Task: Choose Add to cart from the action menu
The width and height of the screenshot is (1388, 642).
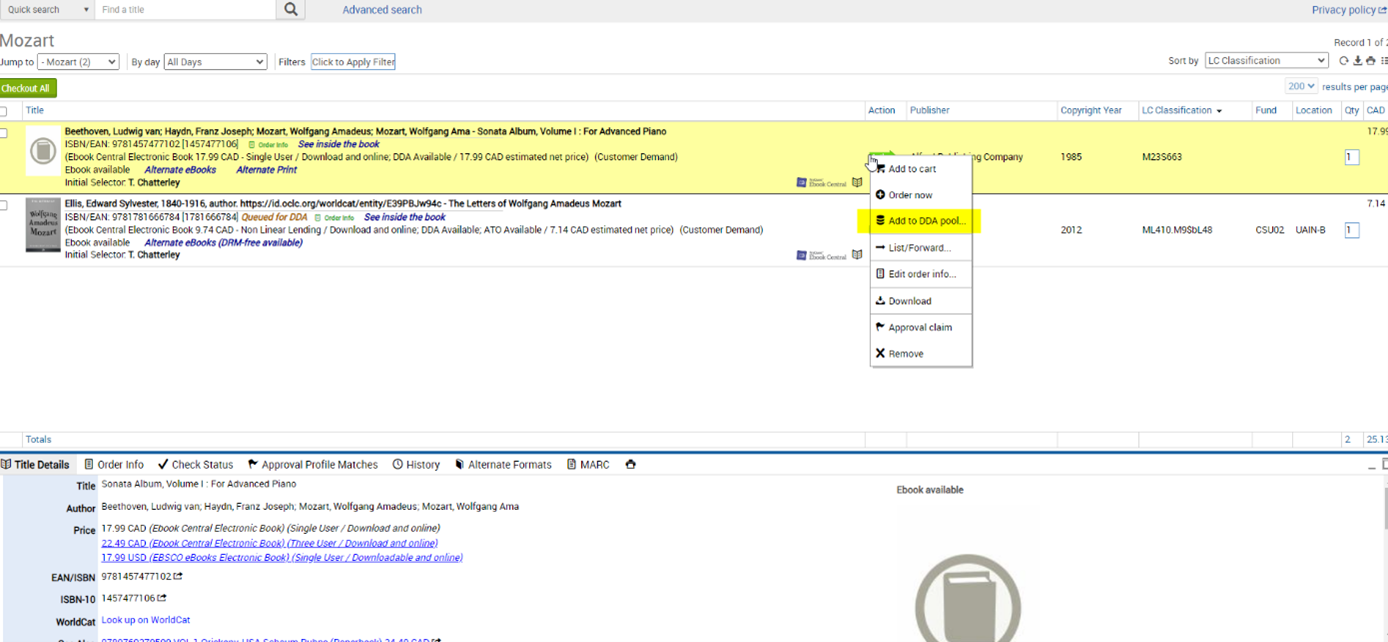Action: pyautogui.click(x=921, y=169)
